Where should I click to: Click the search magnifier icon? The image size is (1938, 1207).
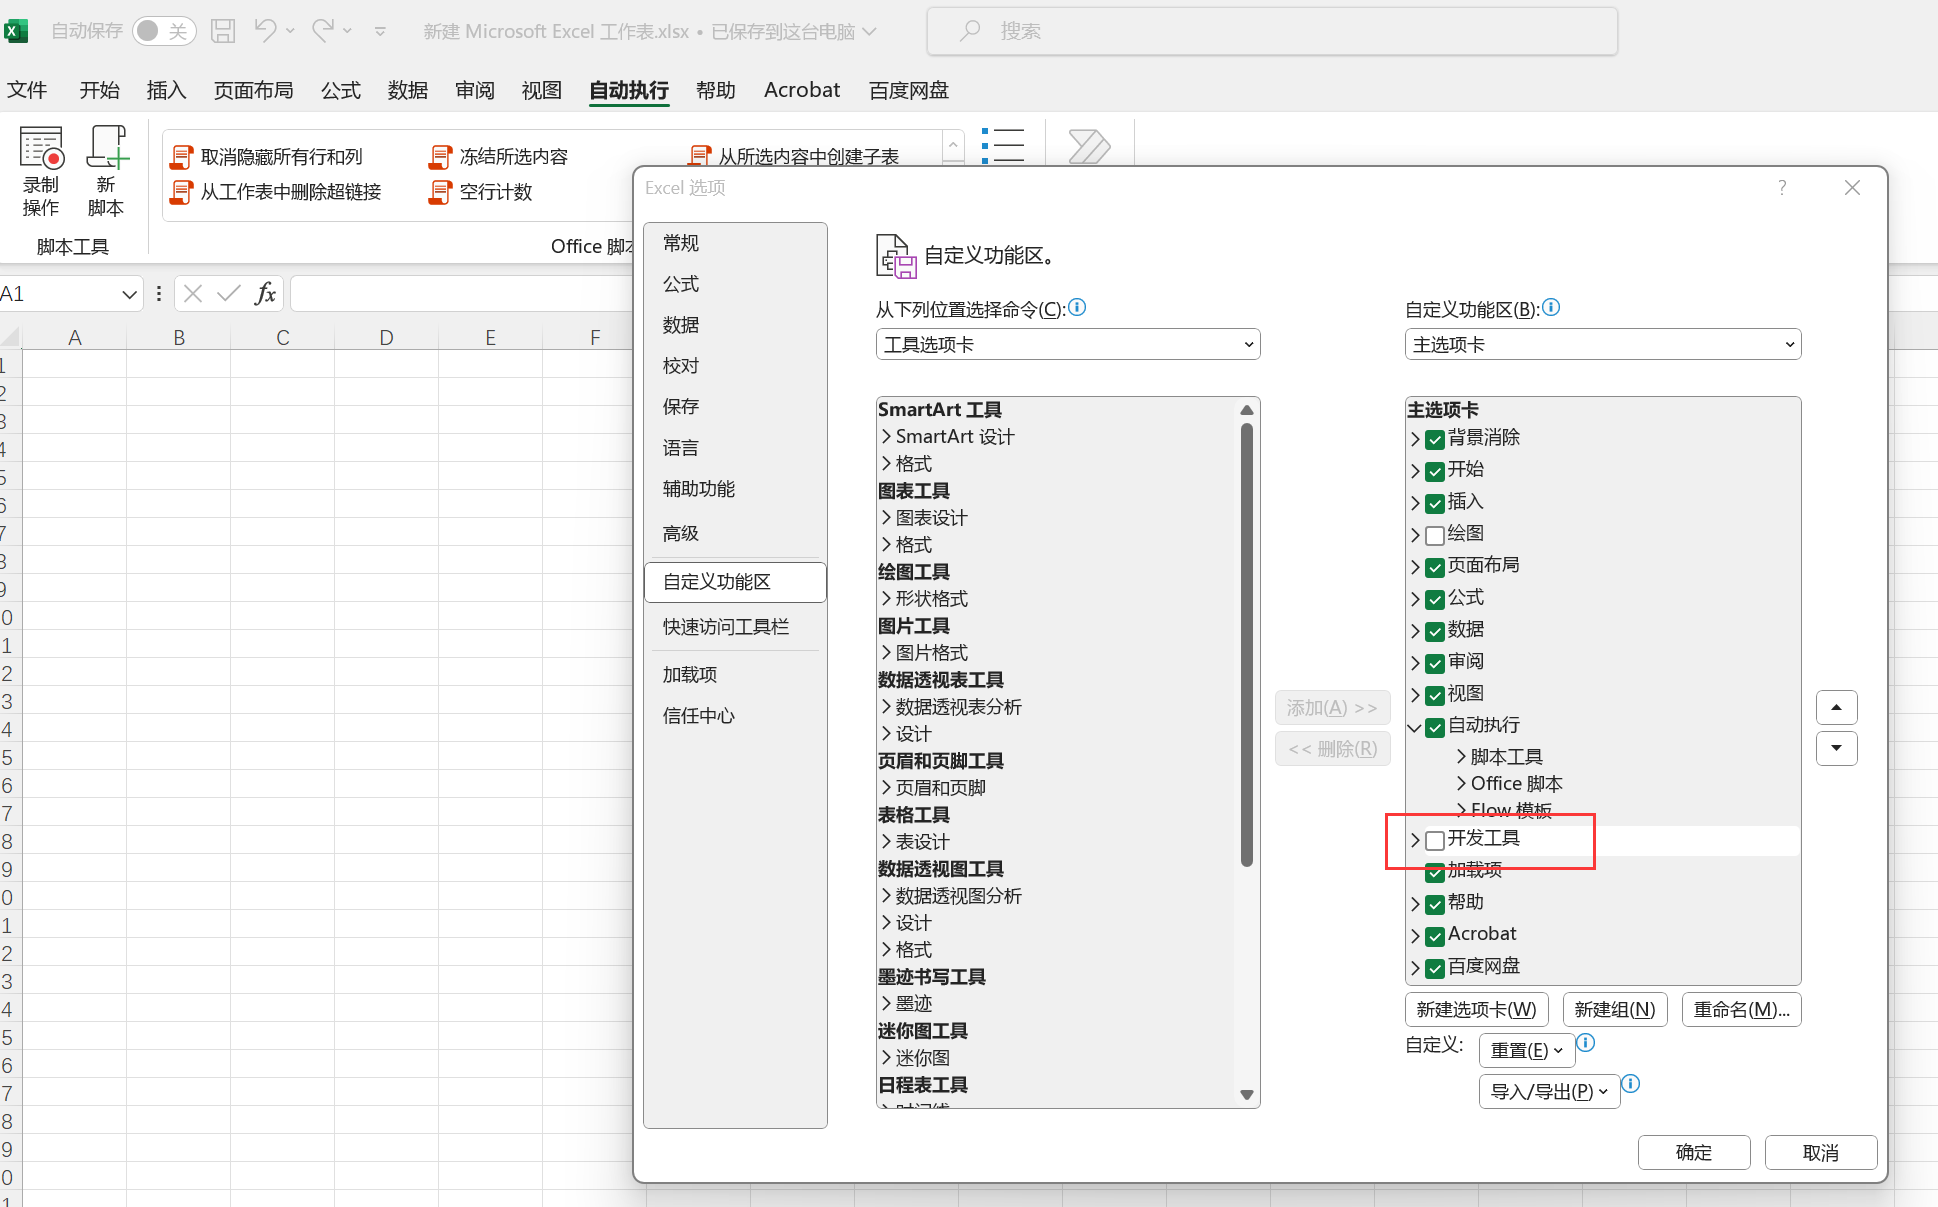pos(969,31)
